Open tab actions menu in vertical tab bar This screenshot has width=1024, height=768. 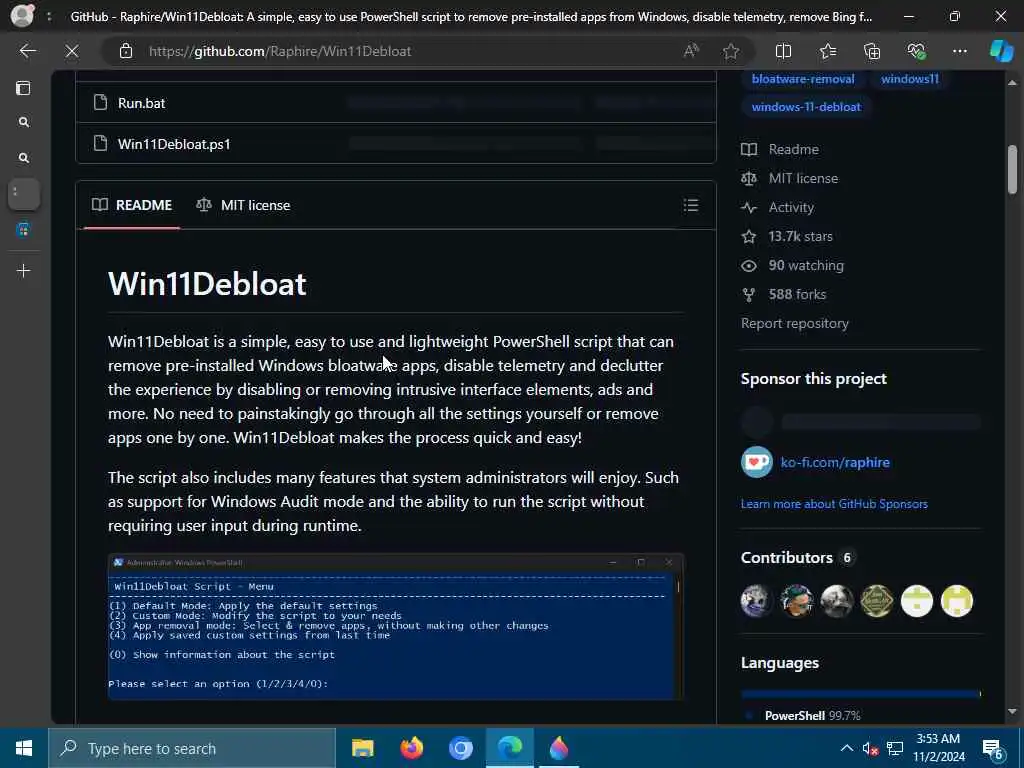(x=24, y=88)
